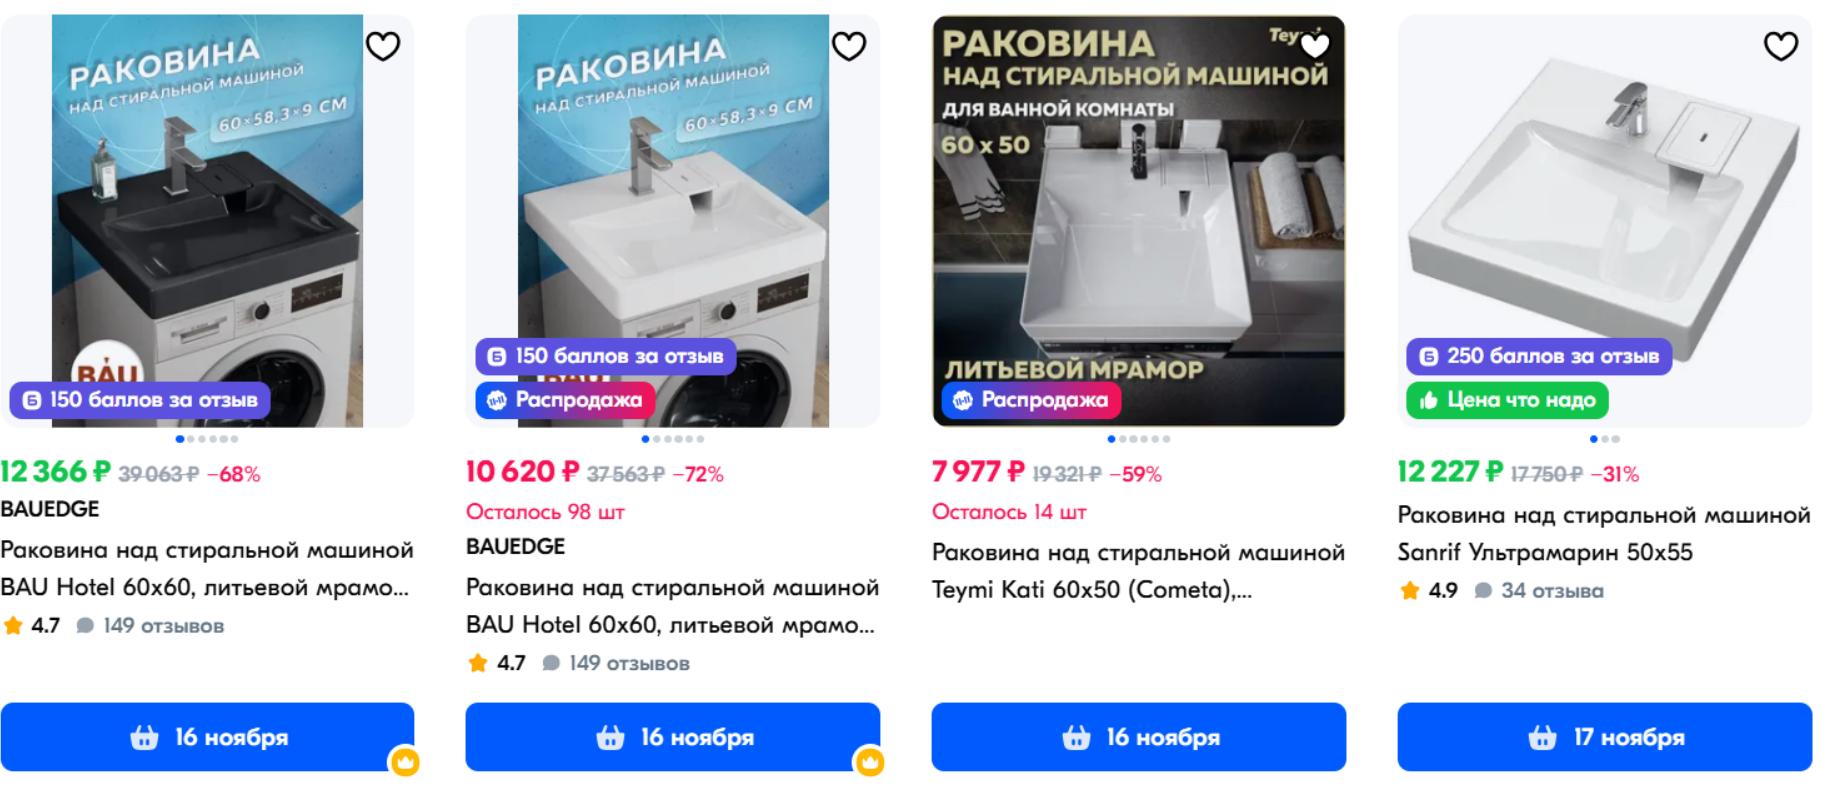
Task: Add 10 620 ₽ BAUEDGE sink to cart
Action: pos(673,737)
